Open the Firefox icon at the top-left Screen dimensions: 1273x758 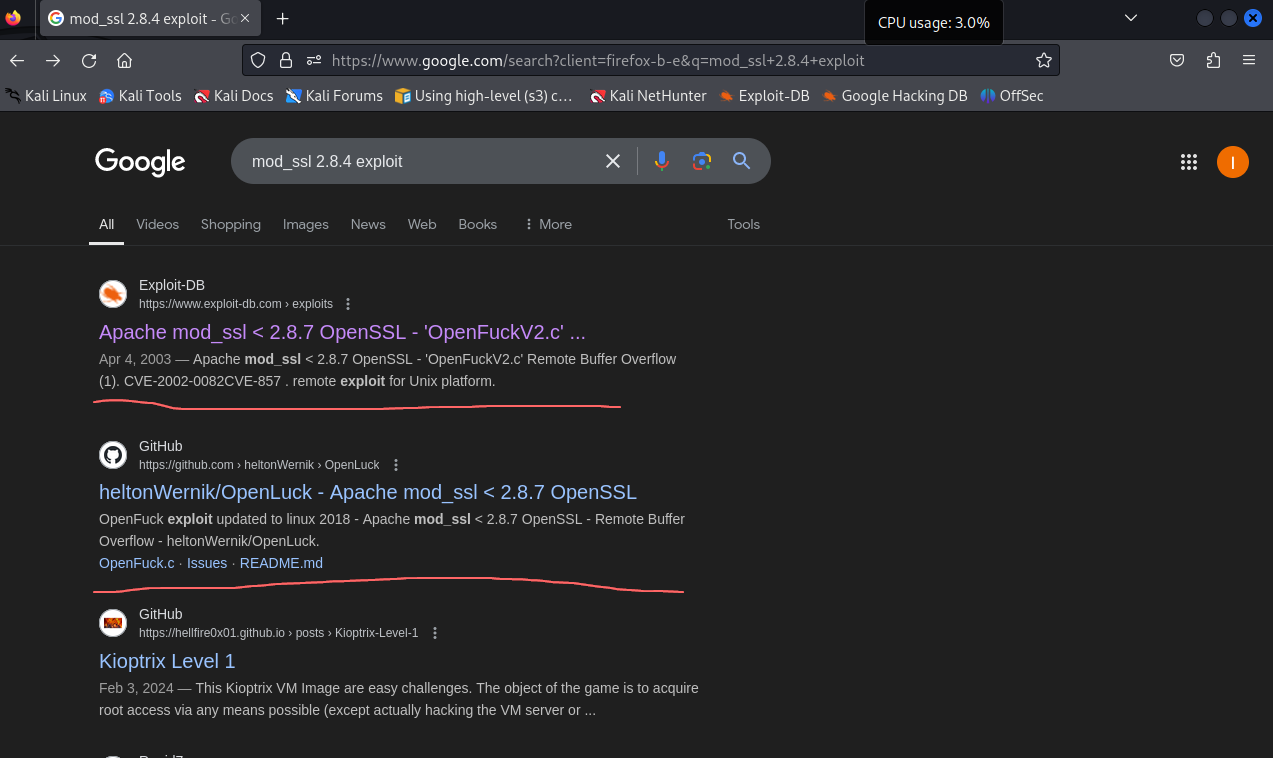click(x=13, y=18)
